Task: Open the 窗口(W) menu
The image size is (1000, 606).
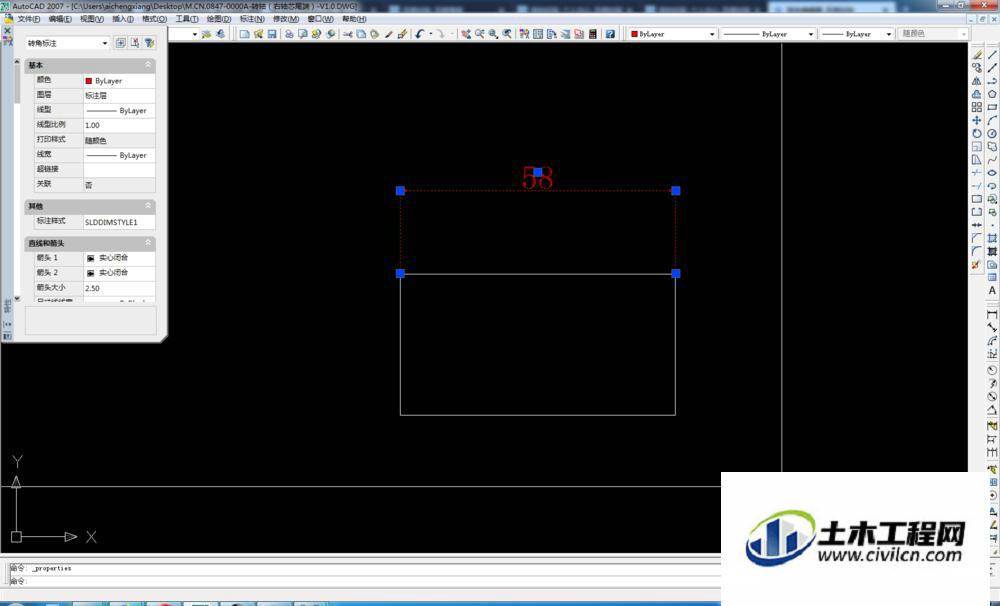Action: pyautogui.click(x=320, y=19)
